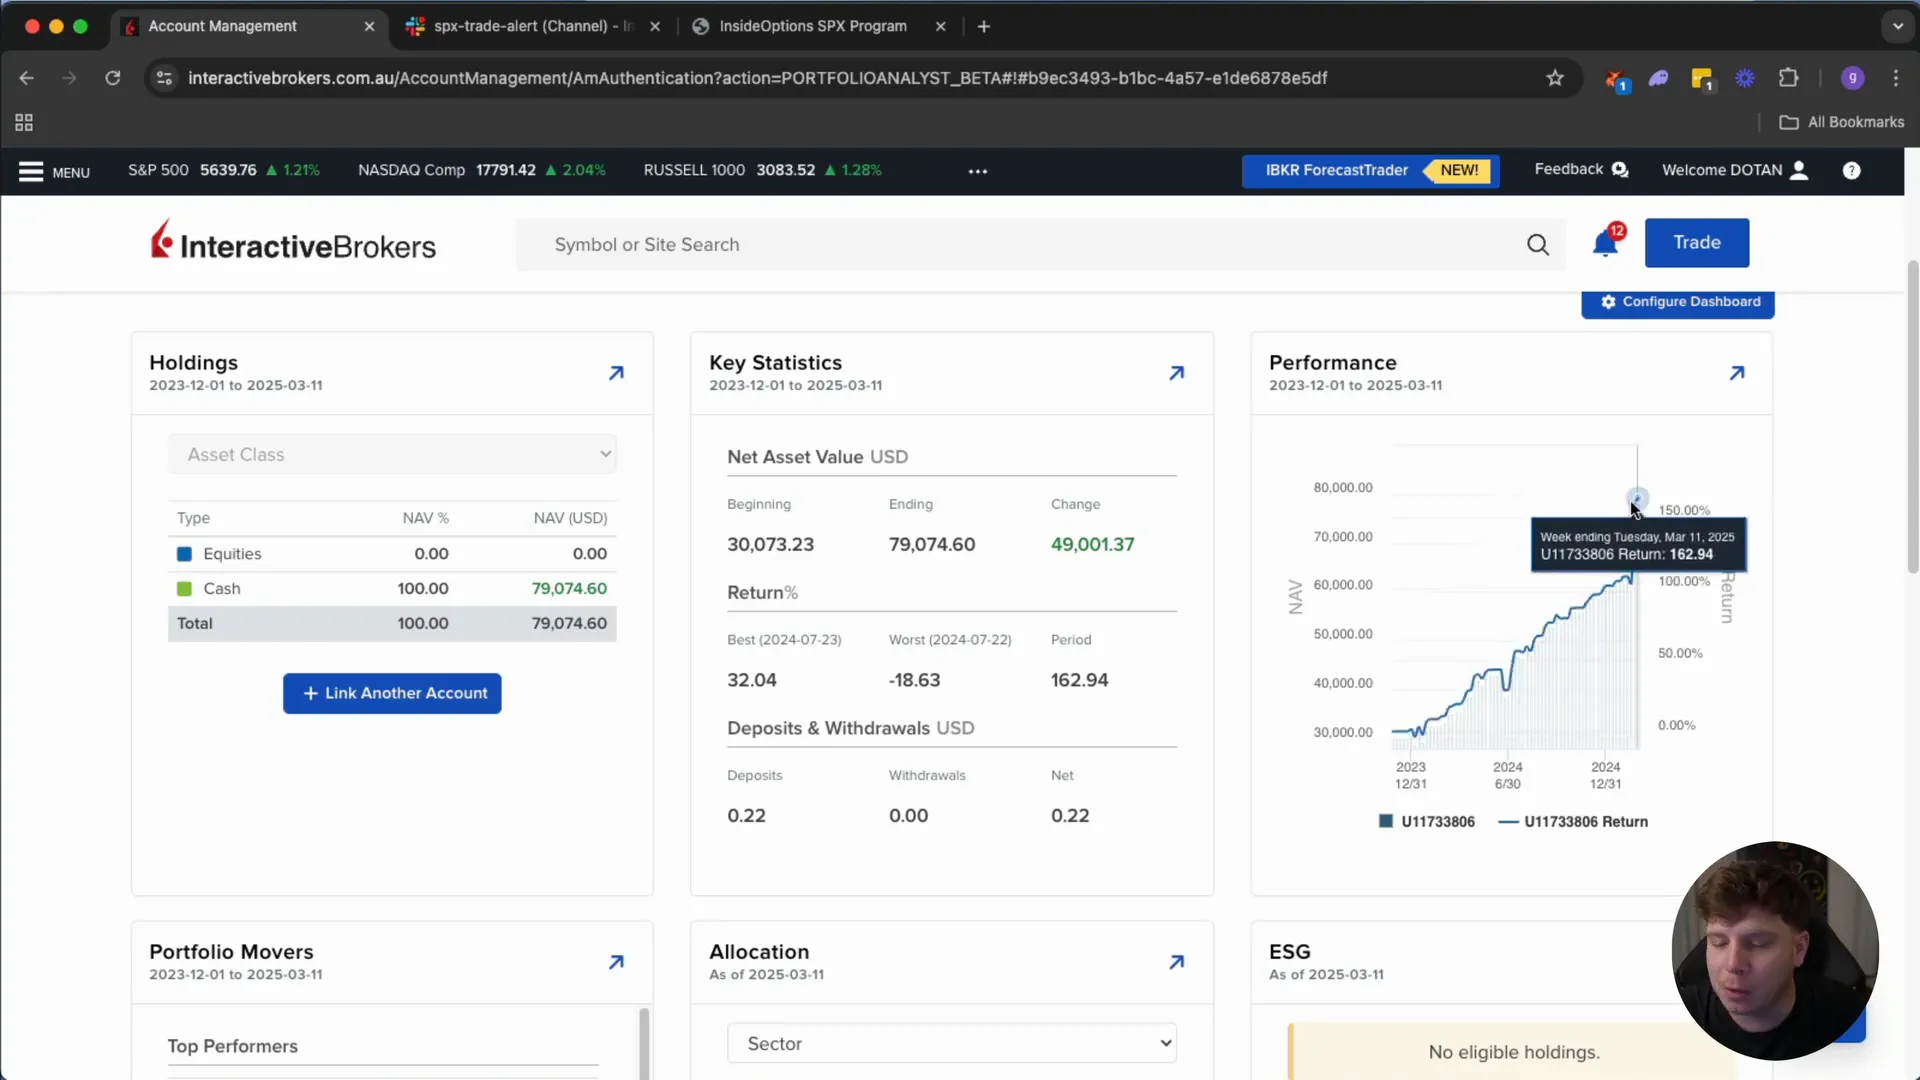Toggle U11733806 Return series in legend
Image resolution: width=1920 pixels, height=1080 pixels.
click(x=1573, y=822)
